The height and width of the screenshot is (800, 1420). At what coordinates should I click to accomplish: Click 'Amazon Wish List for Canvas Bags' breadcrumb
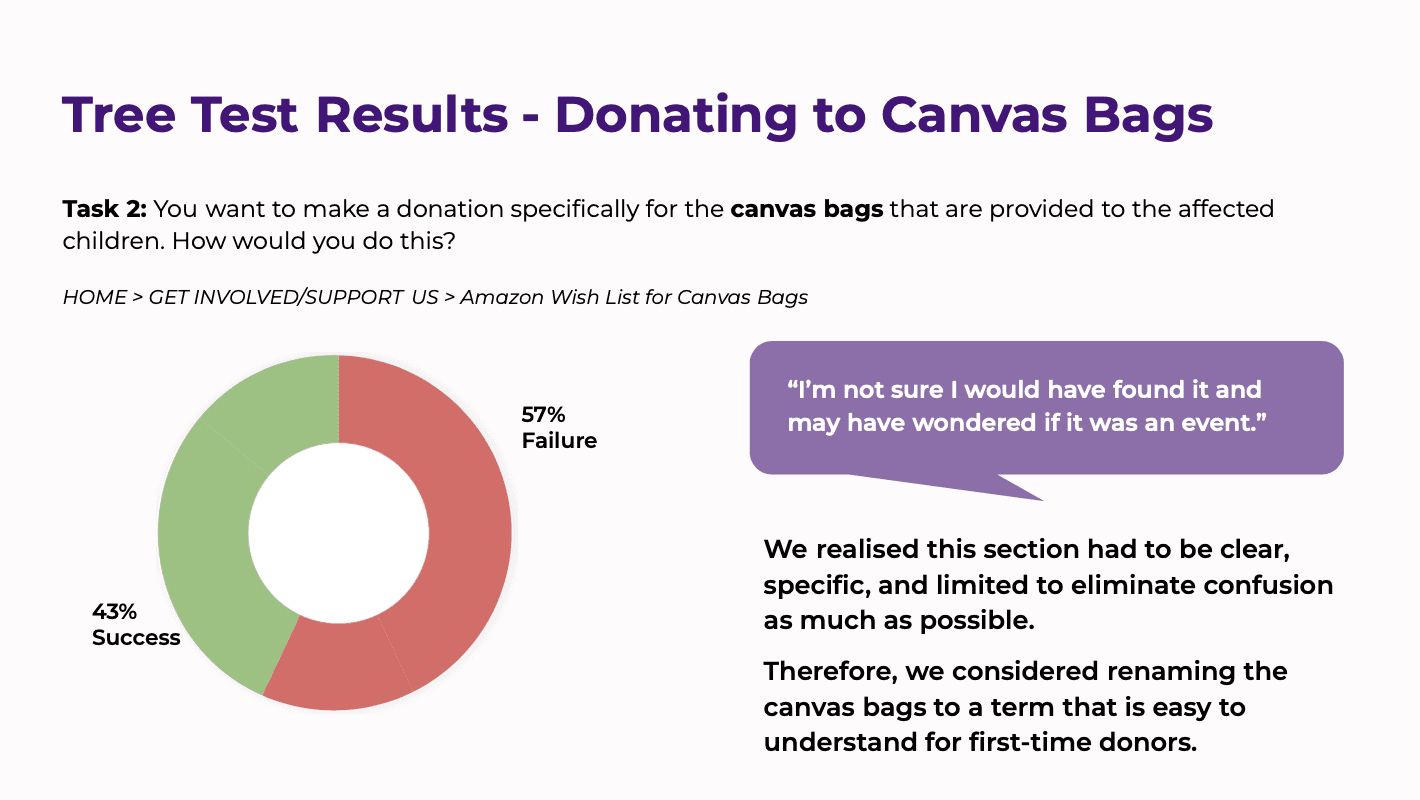tap(634, 297)
